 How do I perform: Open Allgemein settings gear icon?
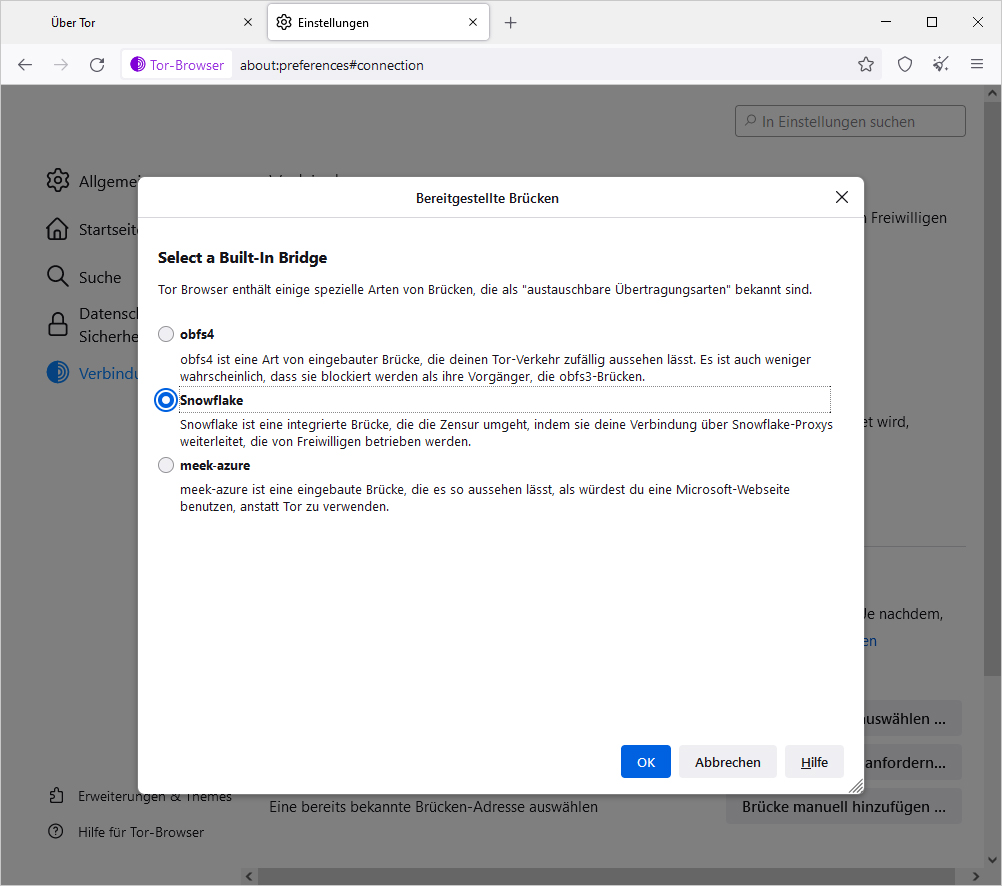pos(58,180)
